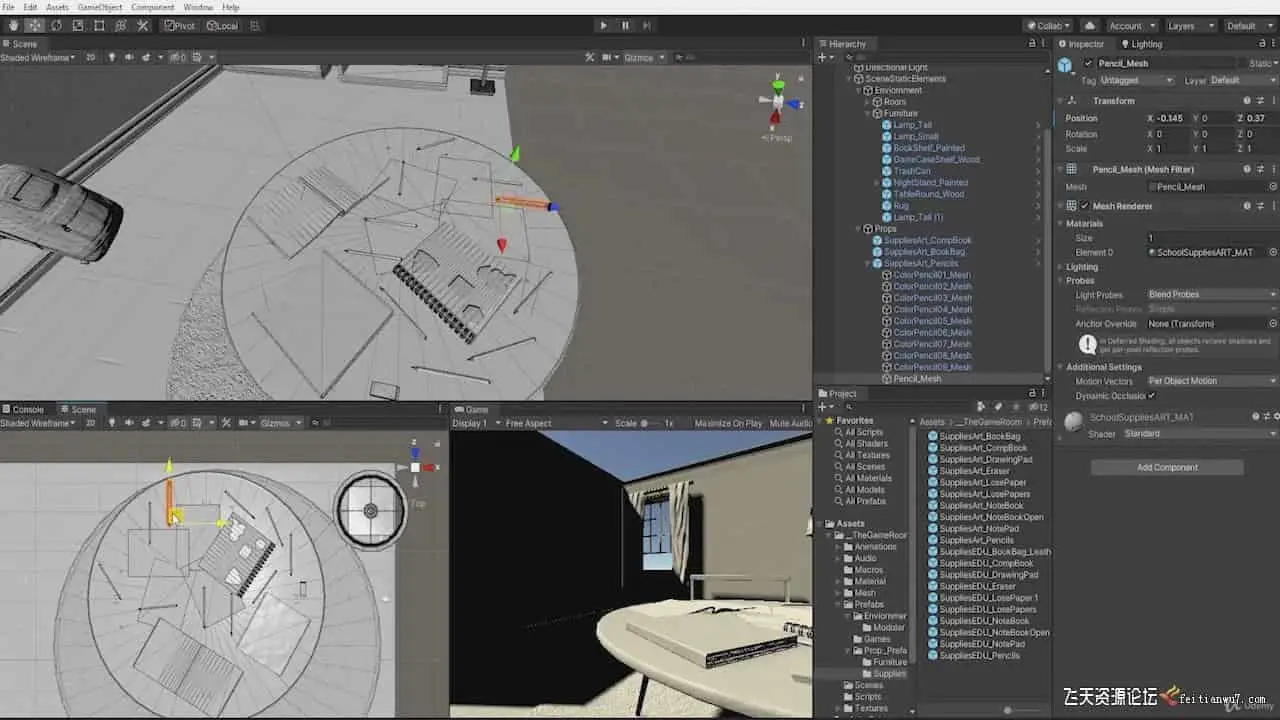The width and height of the screenshot is (1280, 720).
Task: Click the Pause button
Action: (x=625, y=25)
